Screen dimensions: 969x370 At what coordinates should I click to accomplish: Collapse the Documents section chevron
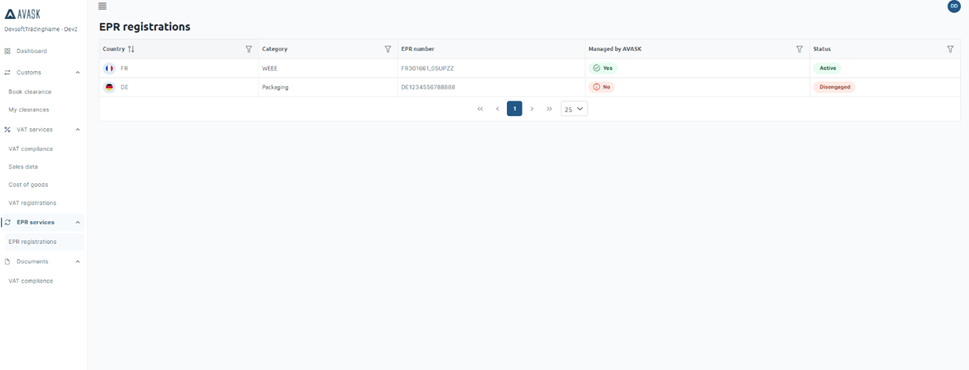click(x=77, y=261)
